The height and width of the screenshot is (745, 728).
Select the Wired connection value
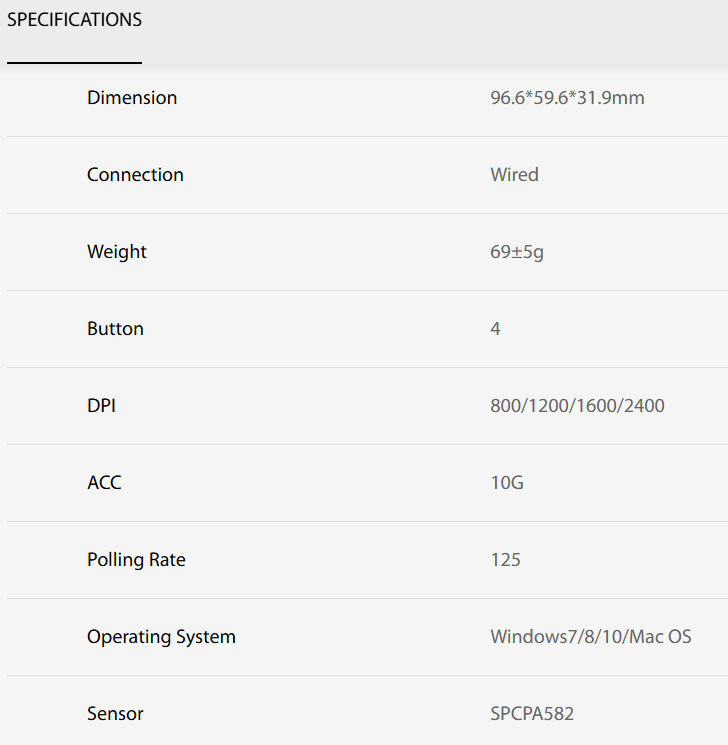(x=514, y=175)
